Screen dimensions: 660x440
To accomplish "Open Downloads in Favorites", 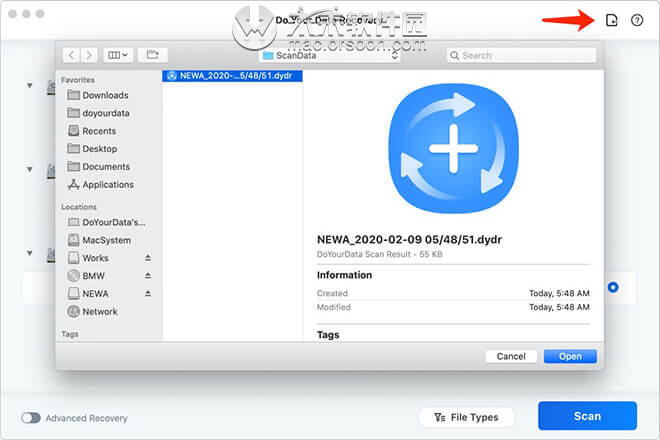I will click(105, 95).
